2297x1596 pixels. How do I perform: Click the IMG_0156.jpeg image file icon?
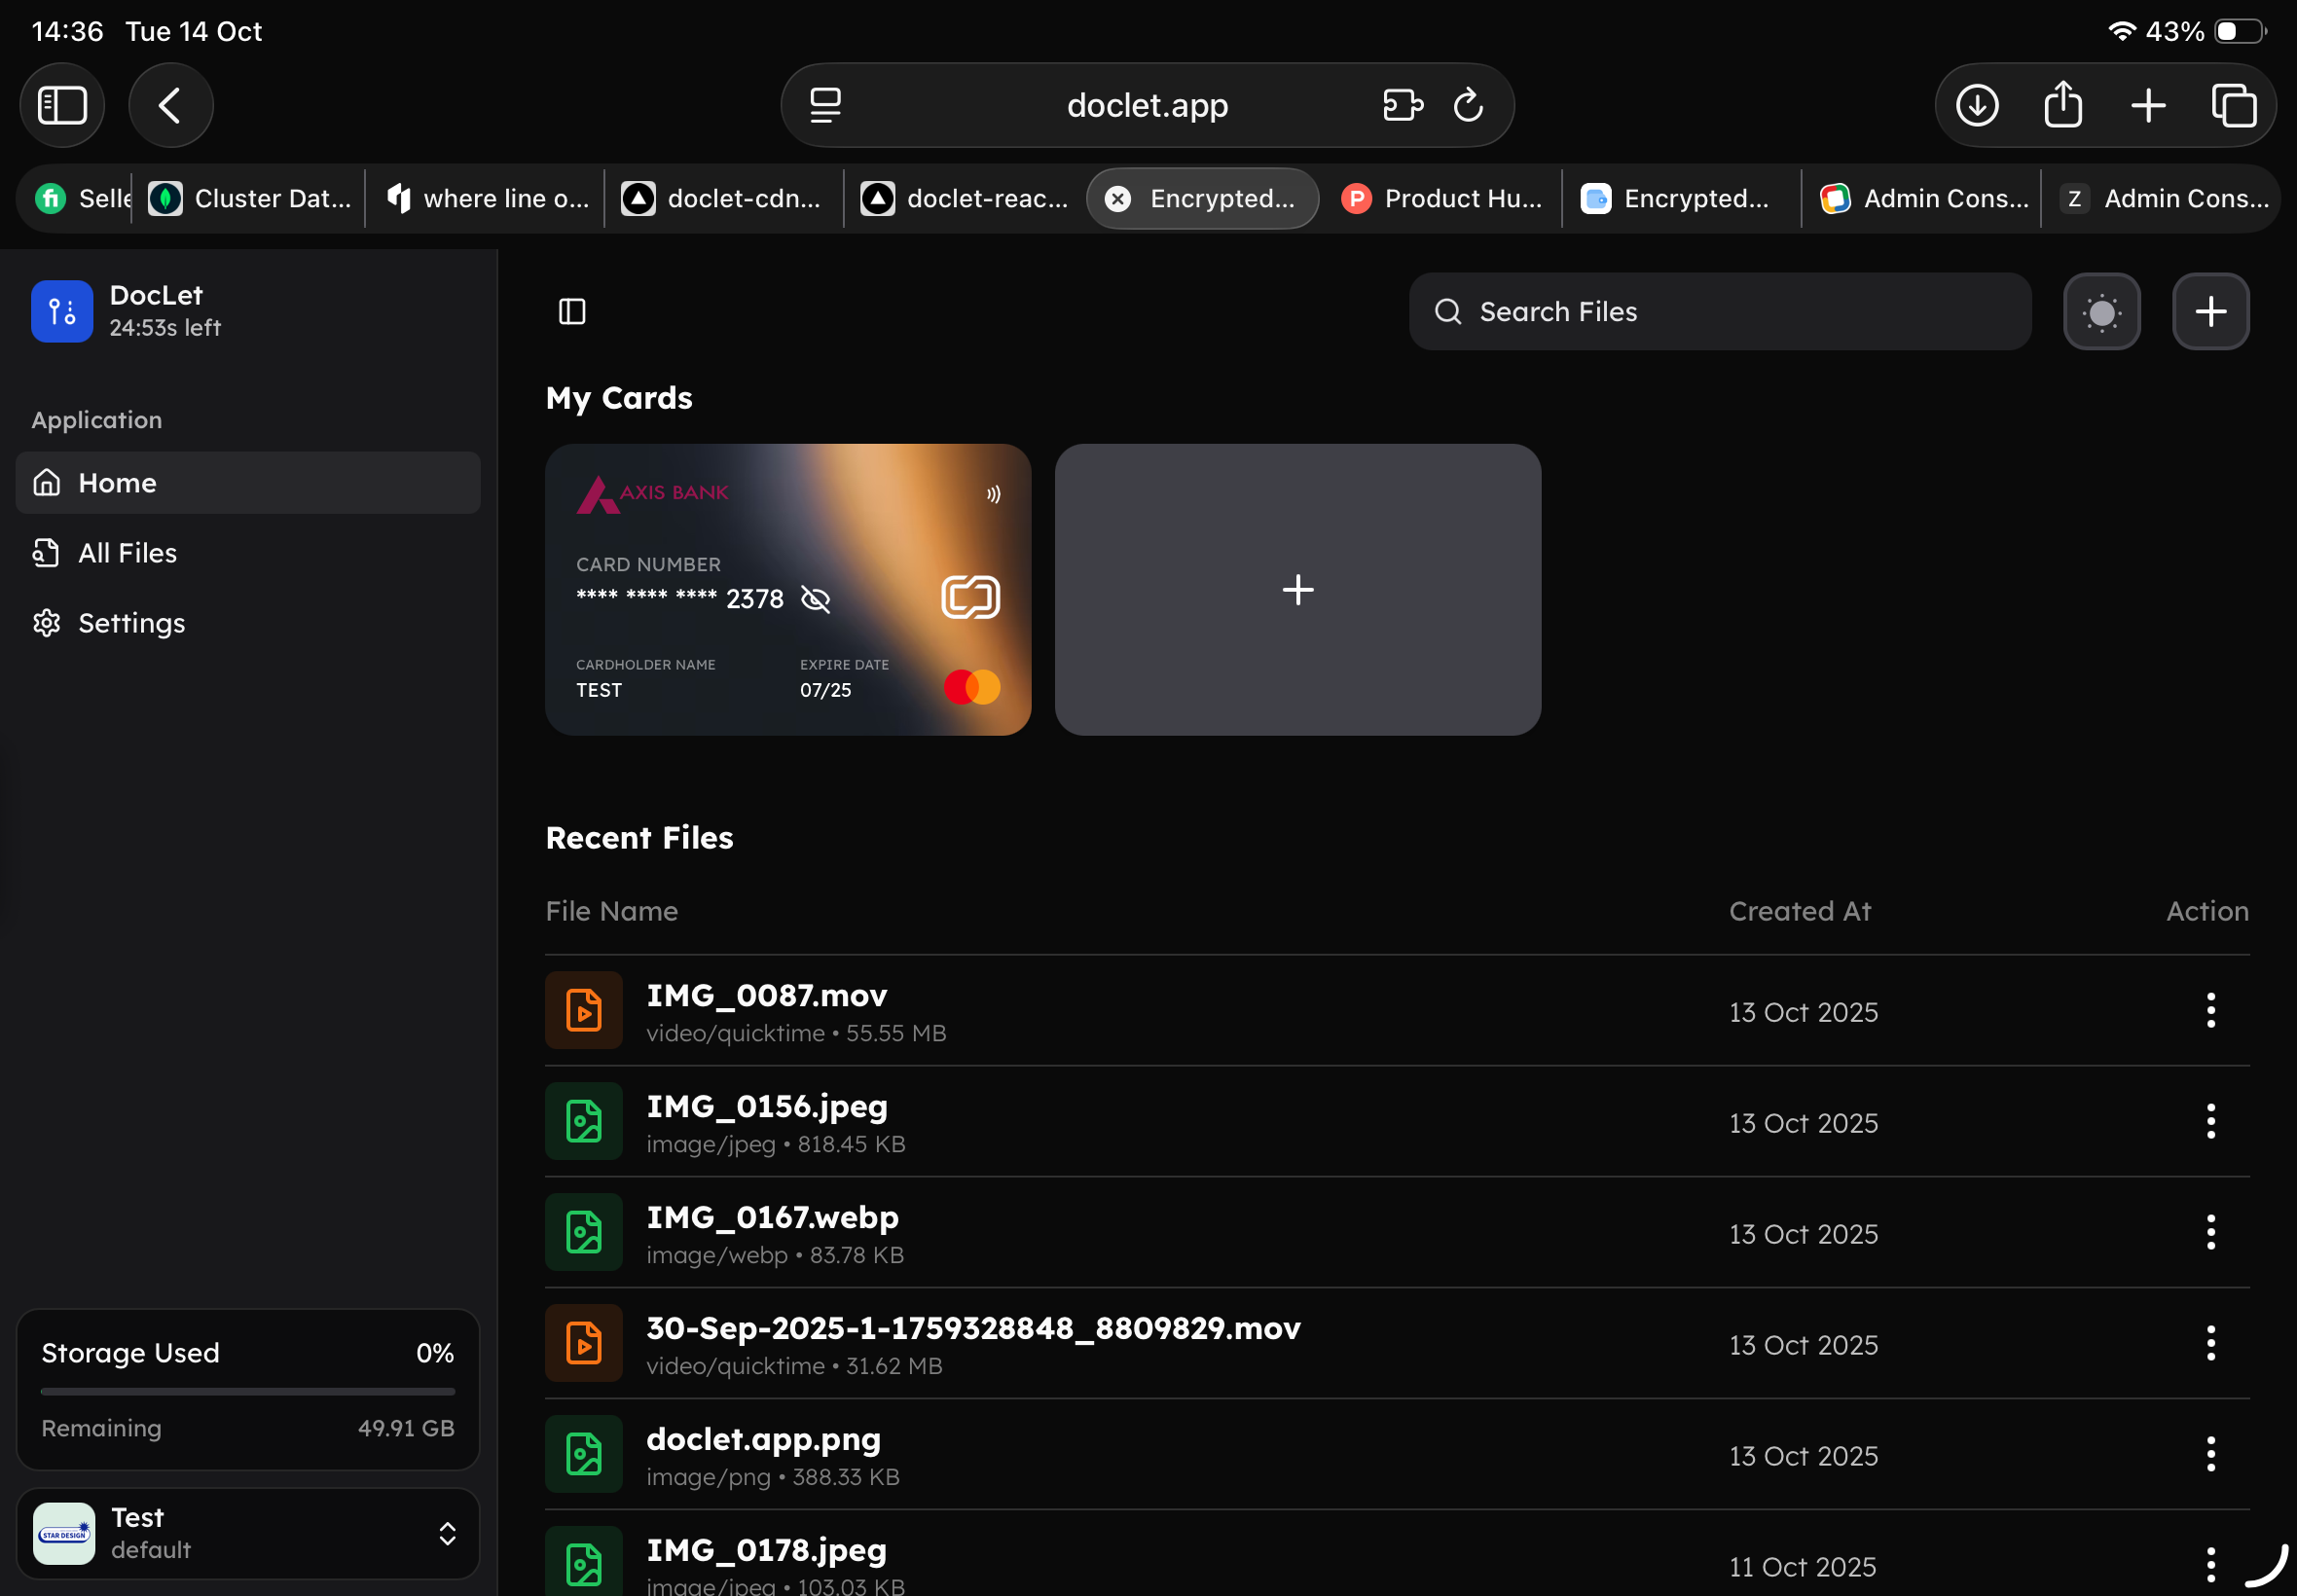[x=584, y=1122]
